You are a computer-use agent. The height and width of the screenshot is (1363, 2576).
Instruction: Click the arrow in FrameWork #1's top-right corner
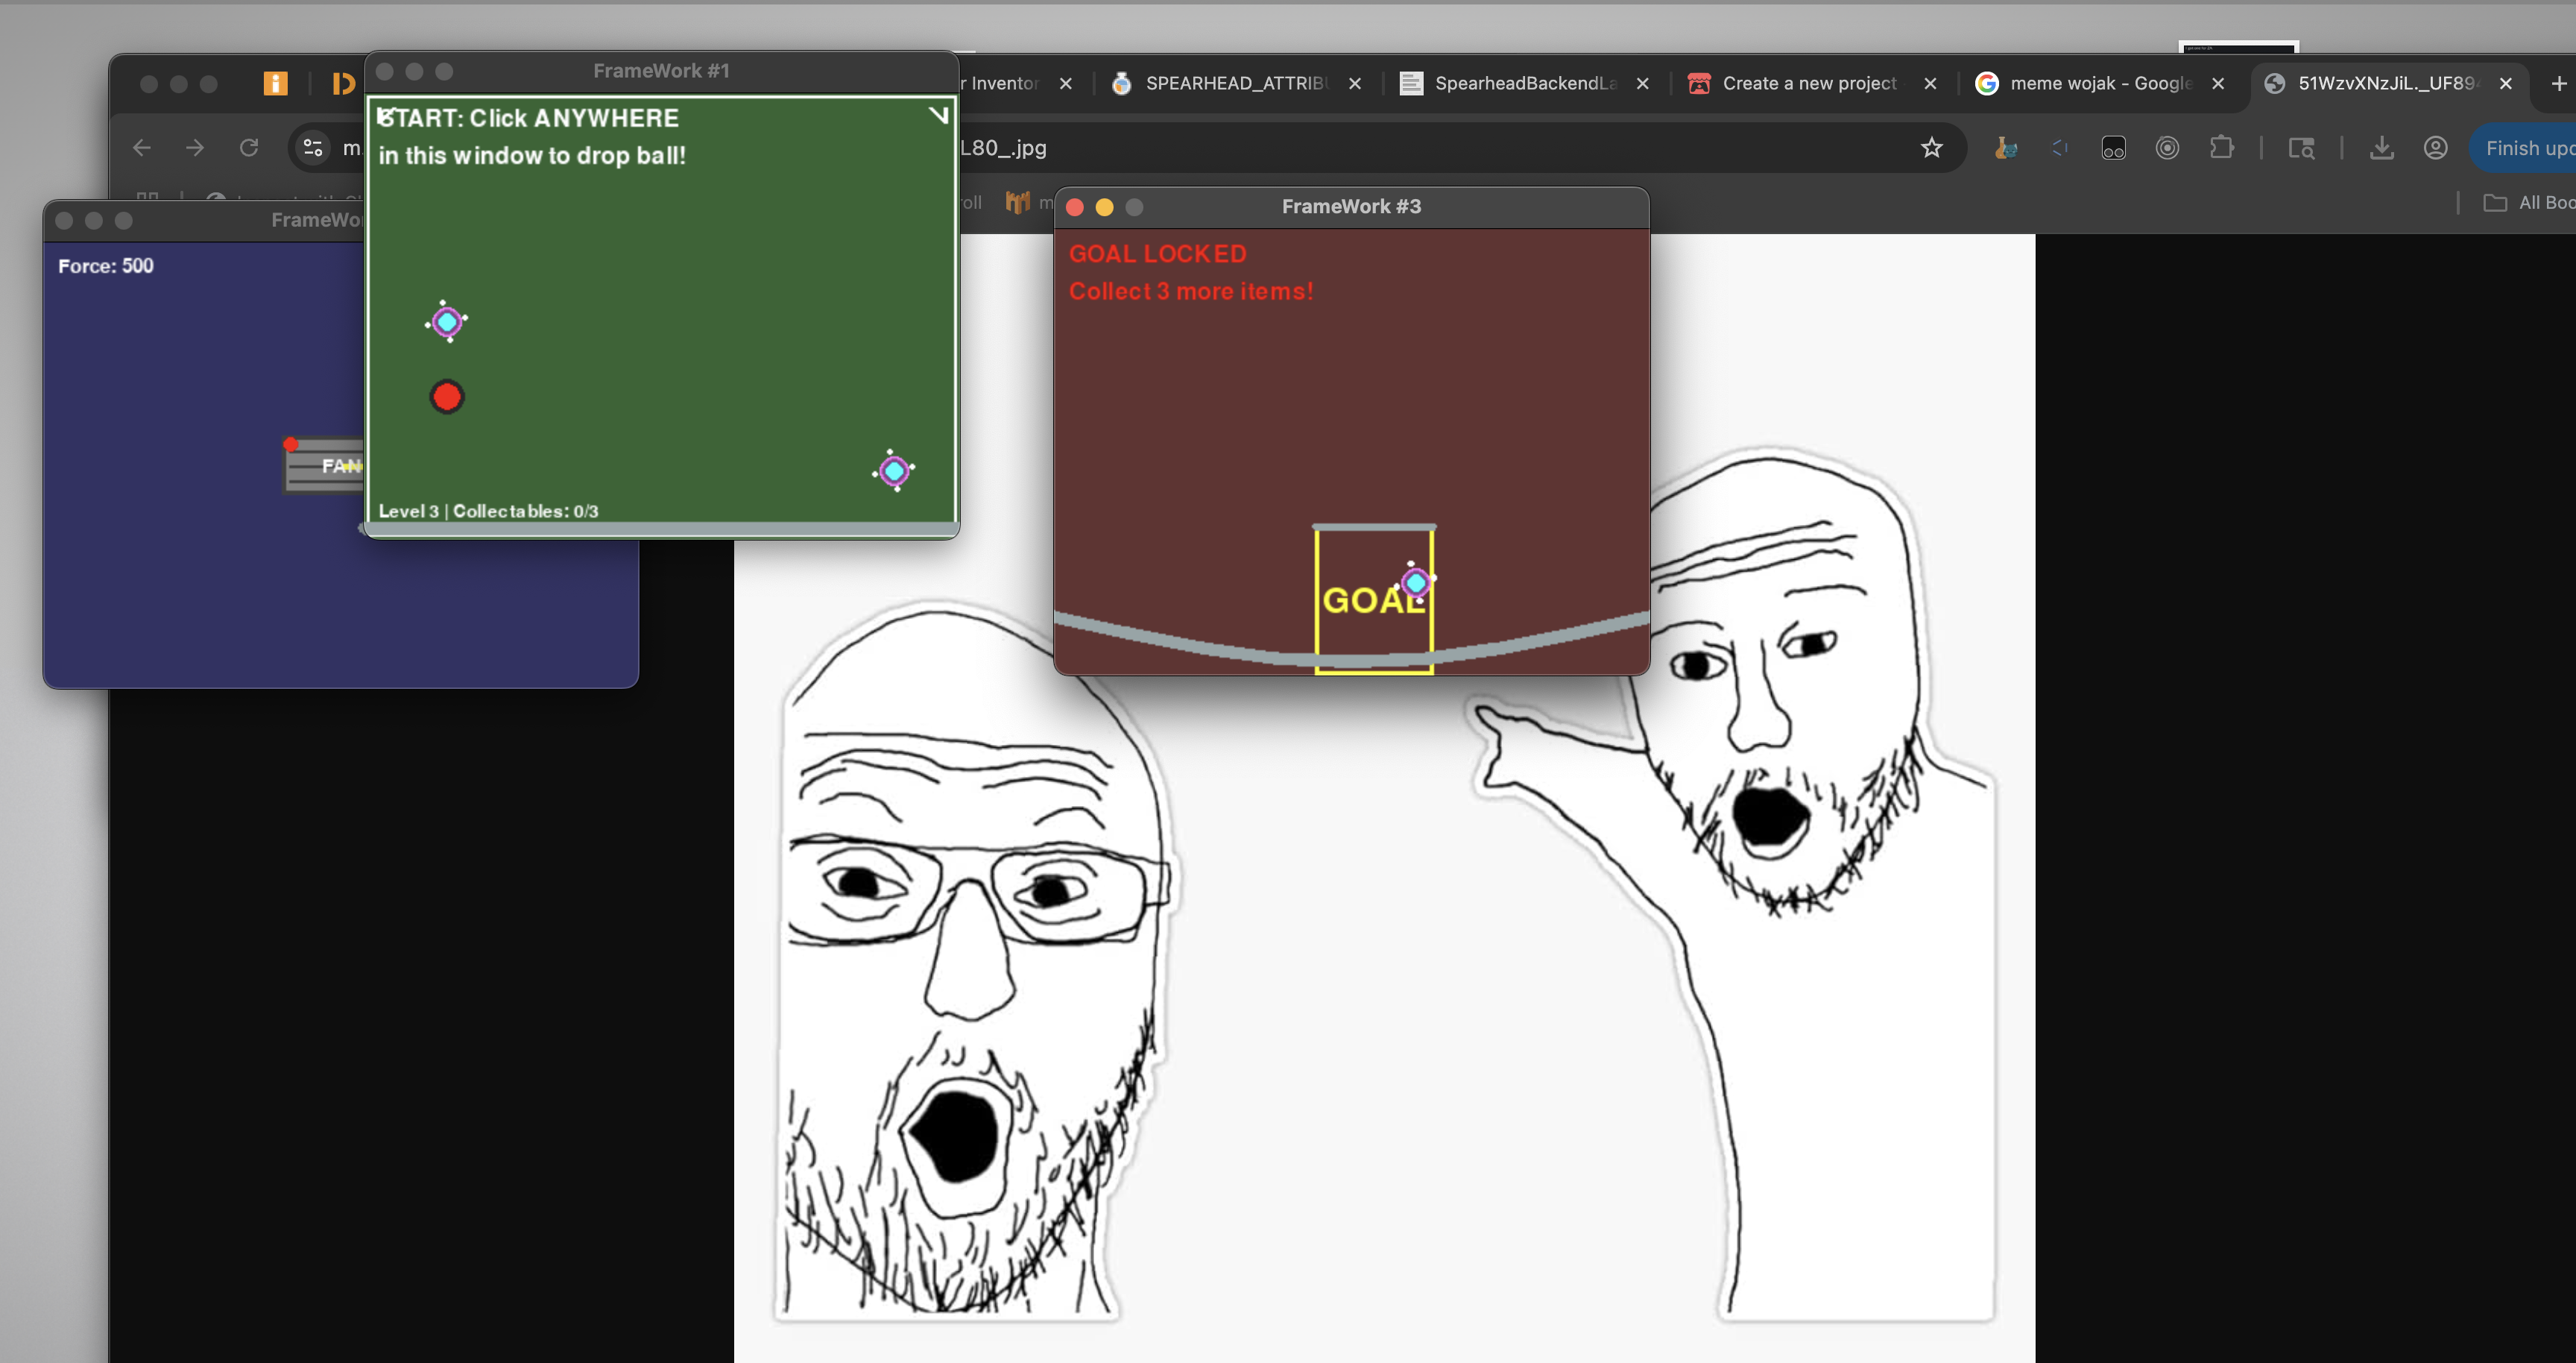(x=938, y=115)
